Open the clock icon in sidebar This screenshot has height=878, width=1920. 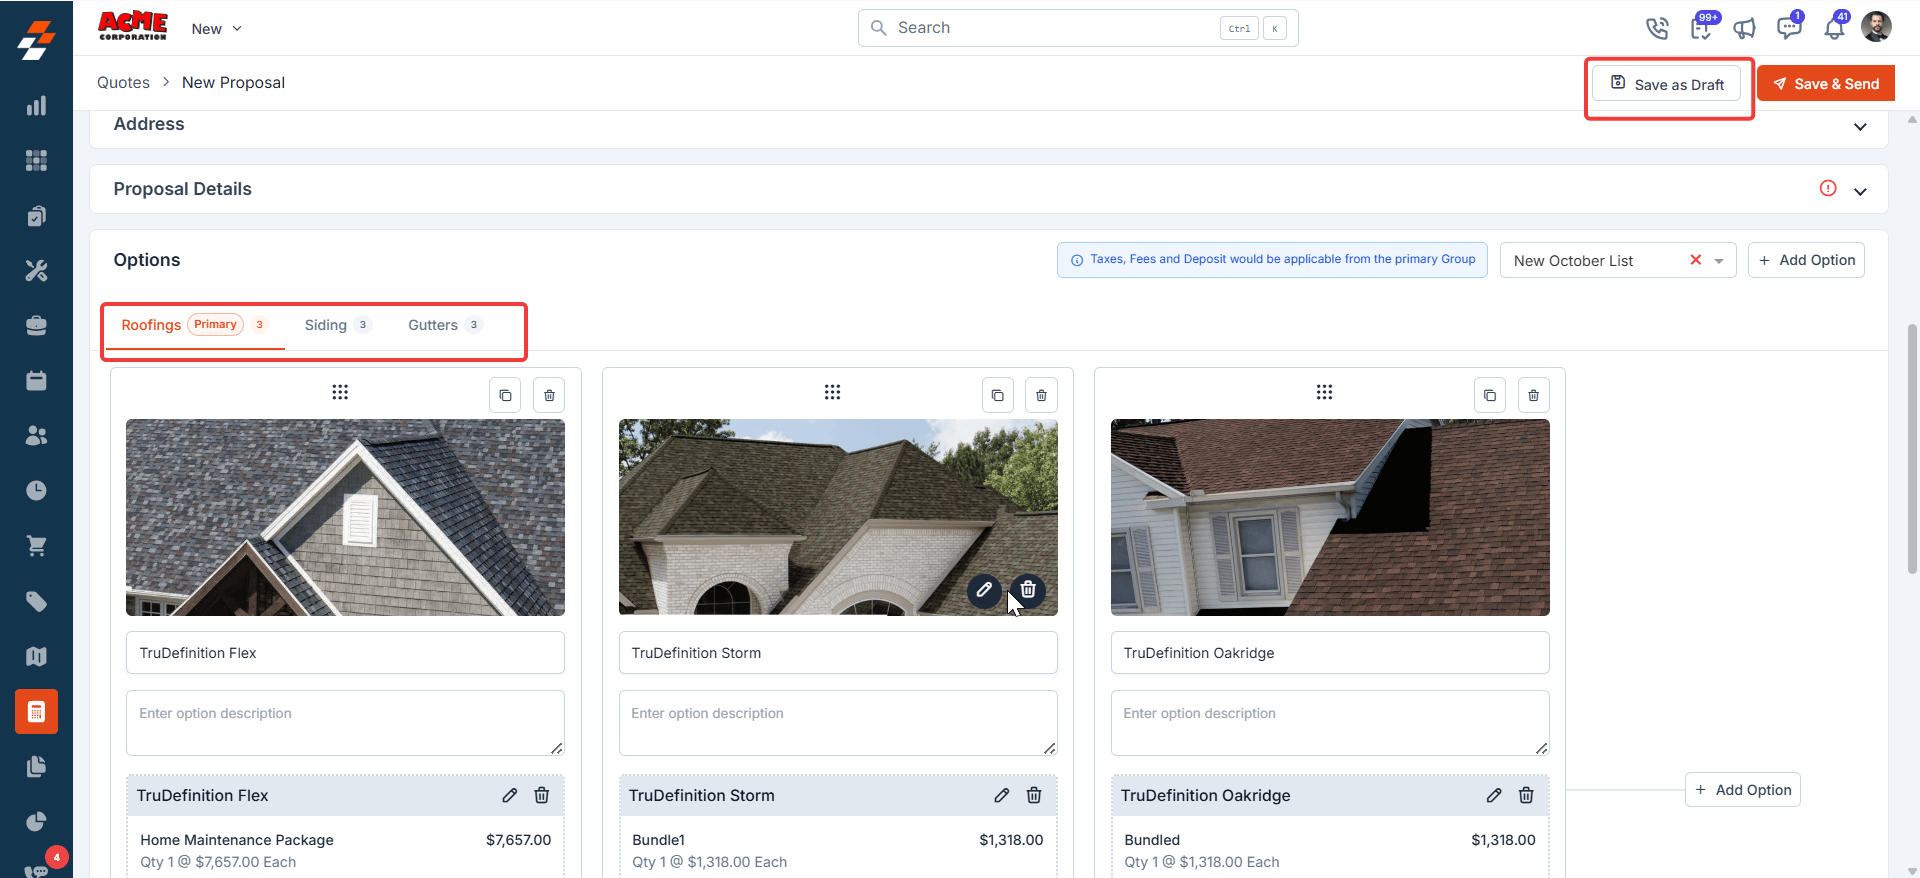(36, 490)
